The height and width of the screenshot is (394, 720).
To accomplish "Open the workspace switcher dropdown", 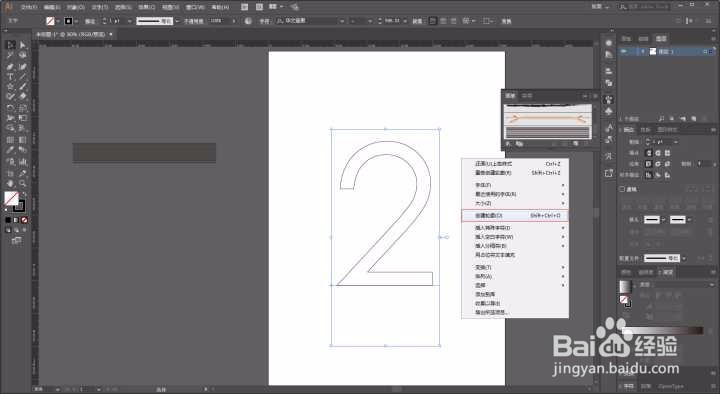I will point(601,6).
